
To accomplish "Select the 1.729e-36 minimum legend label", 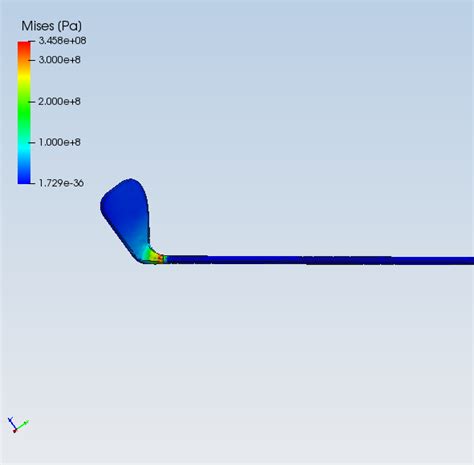I will (61, 183).
